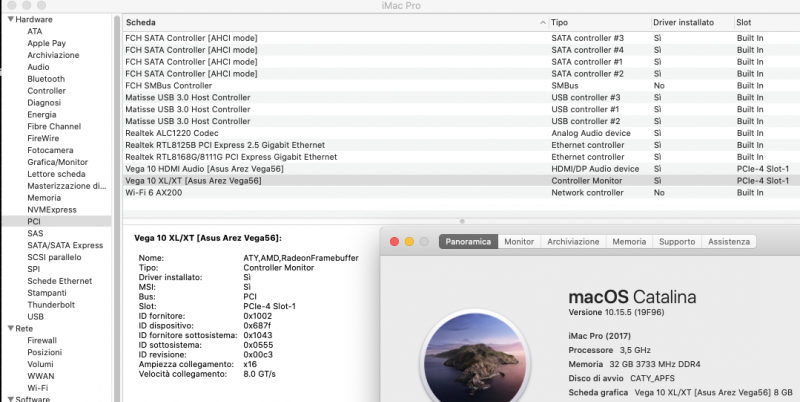
Task: Select Vega 10 HDMI Audio row
Action: coord(461,169)
